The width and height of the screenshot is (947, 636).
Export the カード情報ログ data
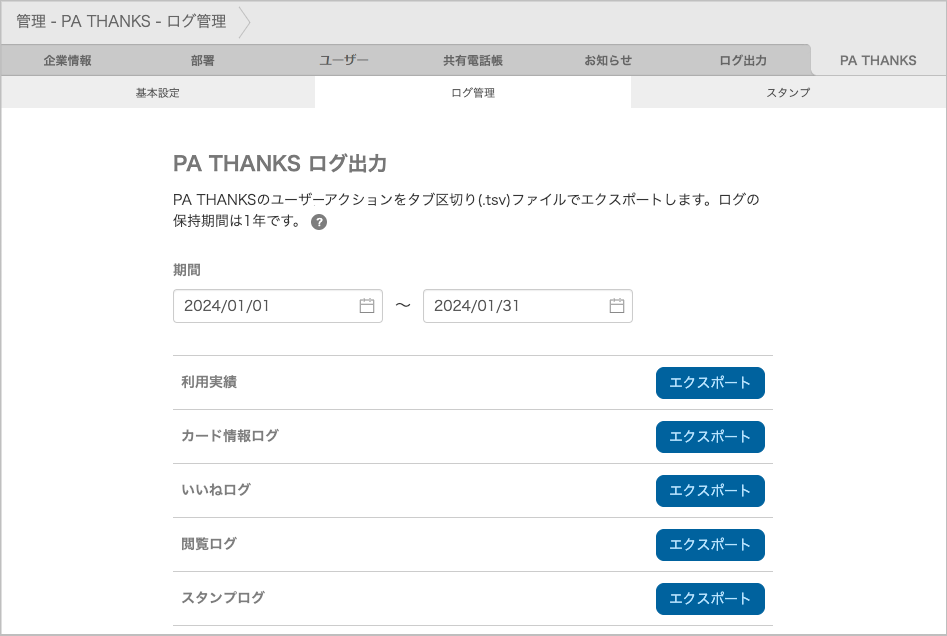point(710,437)
